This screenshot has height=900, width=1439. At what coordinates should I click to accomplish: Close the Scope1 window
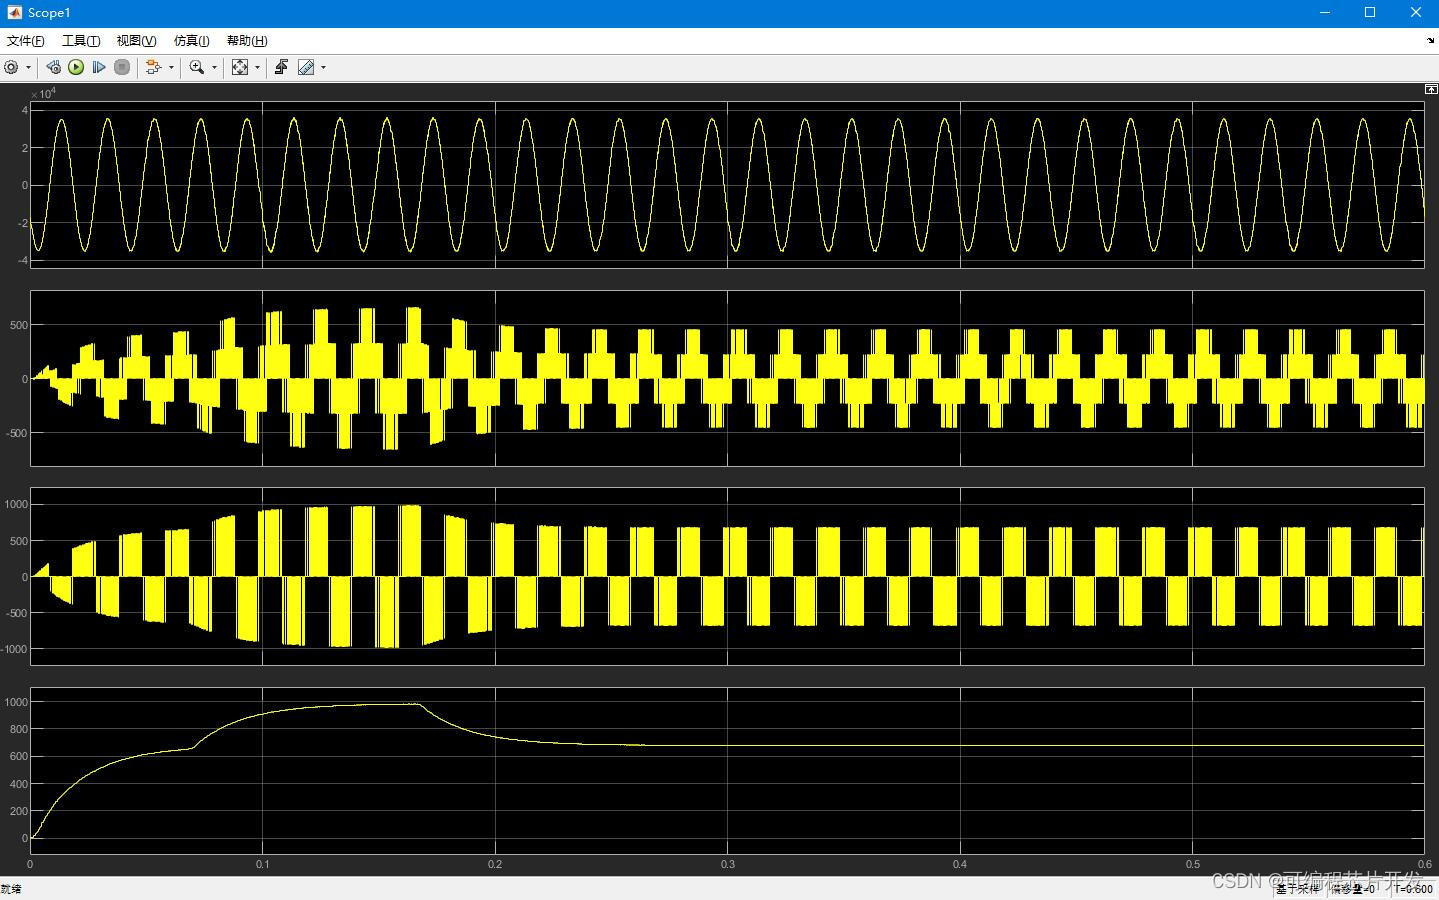pos(1416,13)
